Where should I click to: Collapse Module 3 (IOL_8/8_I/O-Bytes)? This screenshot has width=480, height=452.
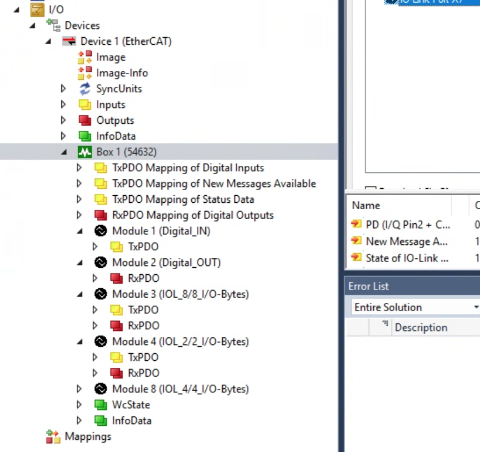point(80,295)
